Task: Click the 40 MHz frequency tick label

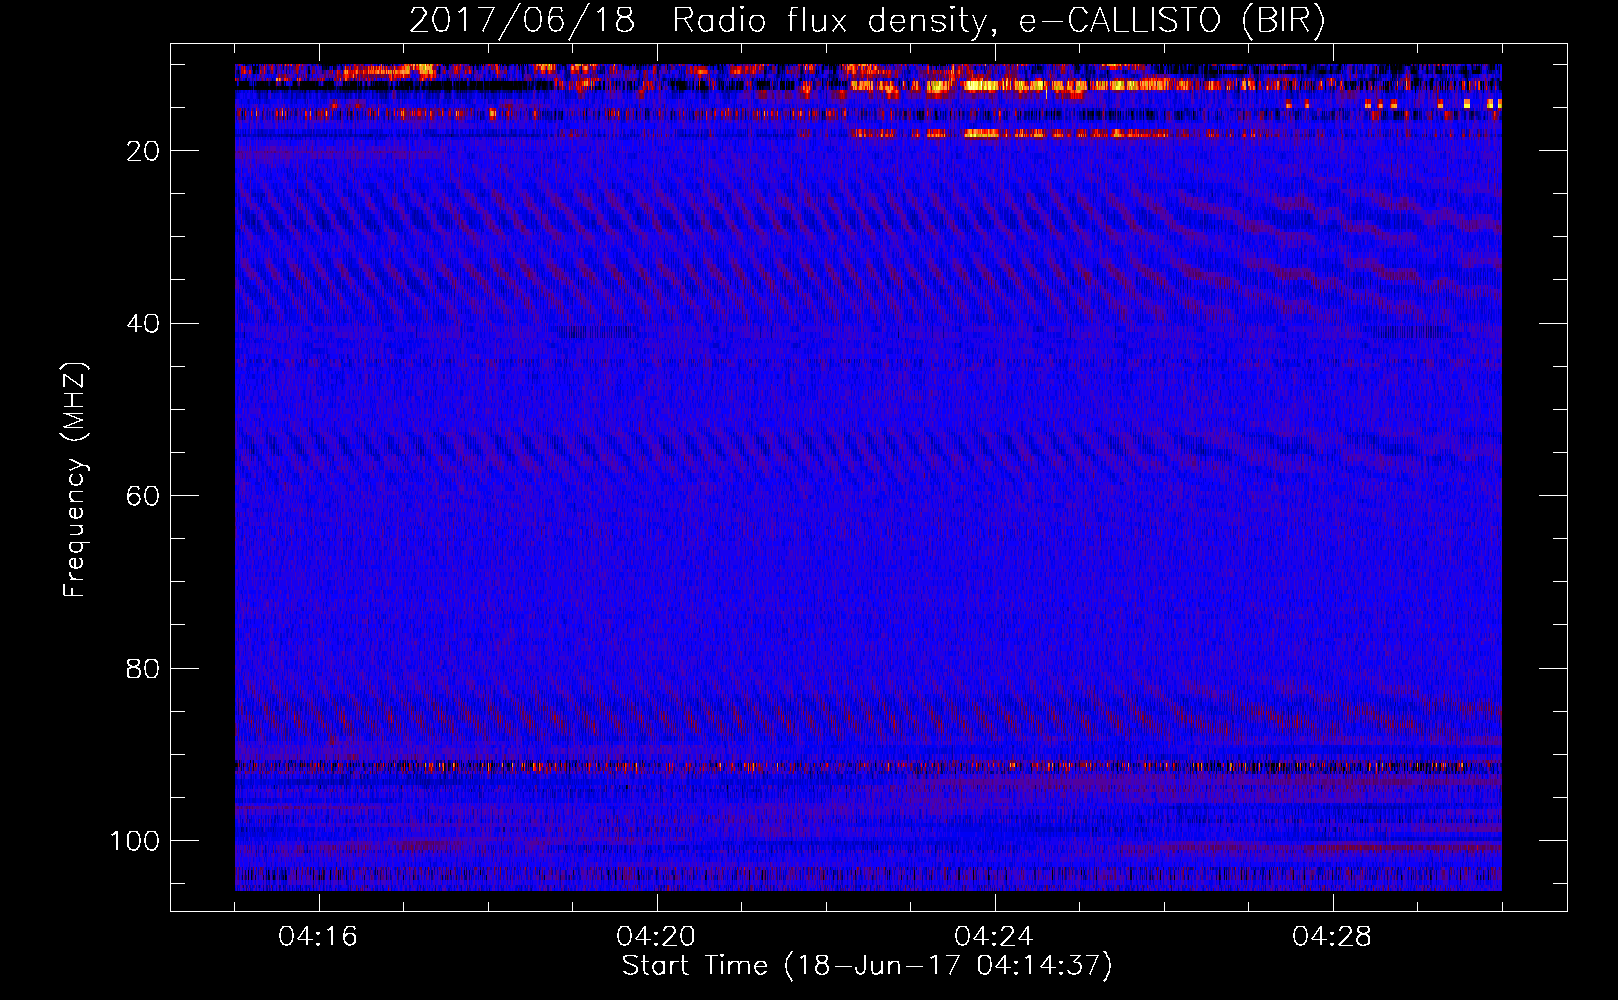Action: (143, 324)
